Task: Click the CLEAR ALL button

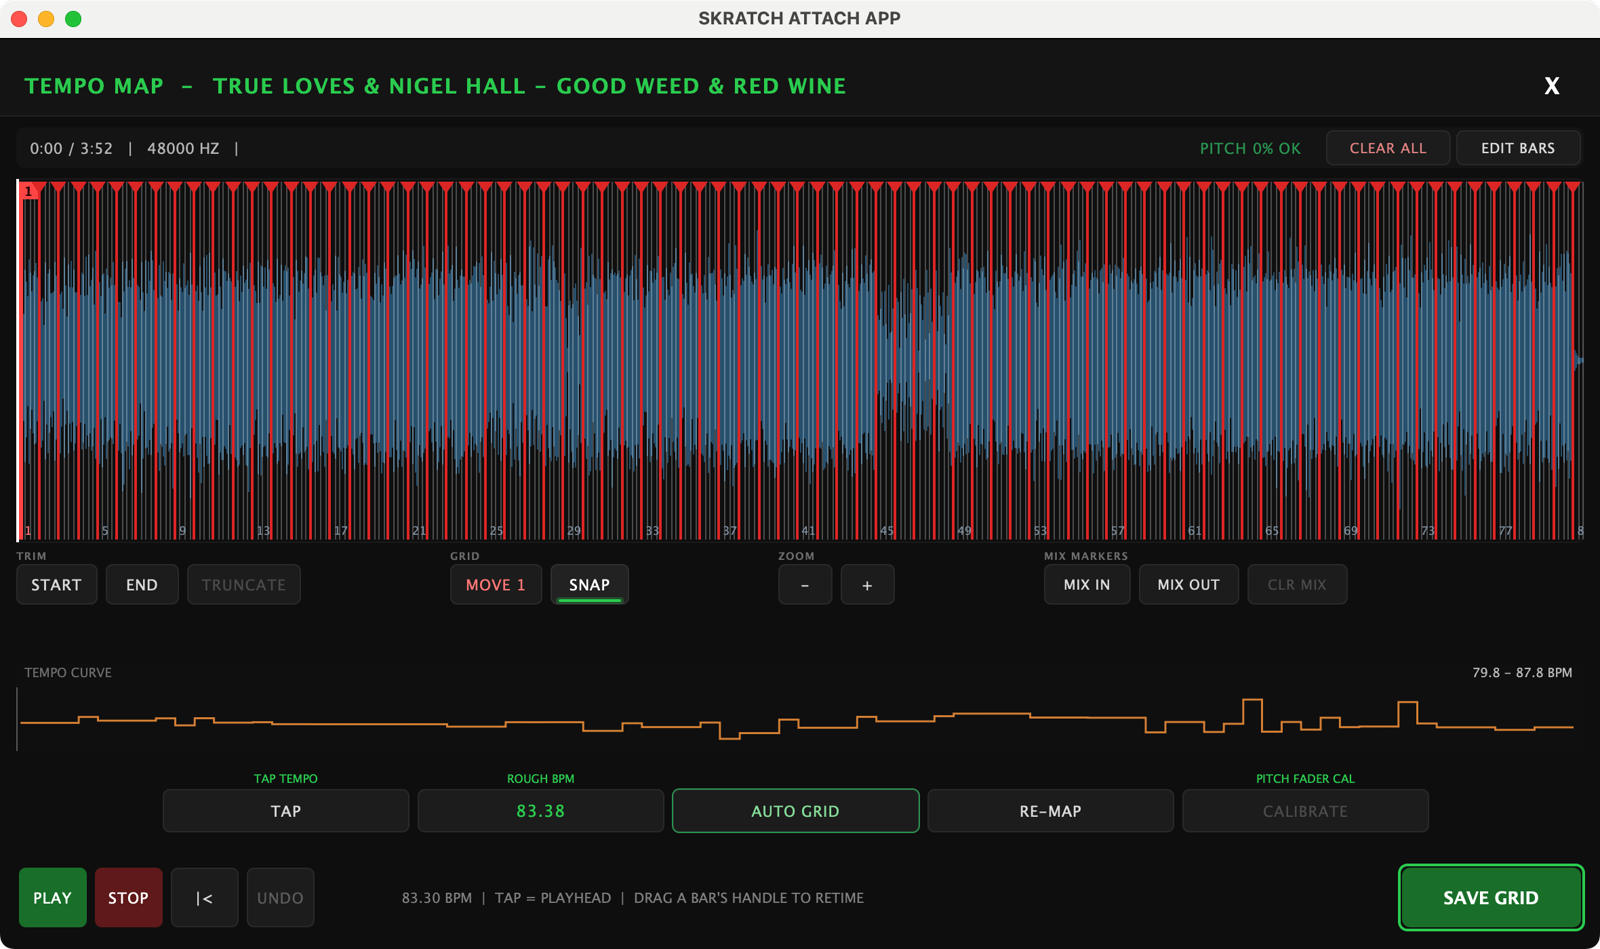Action: coord(1388,148)
